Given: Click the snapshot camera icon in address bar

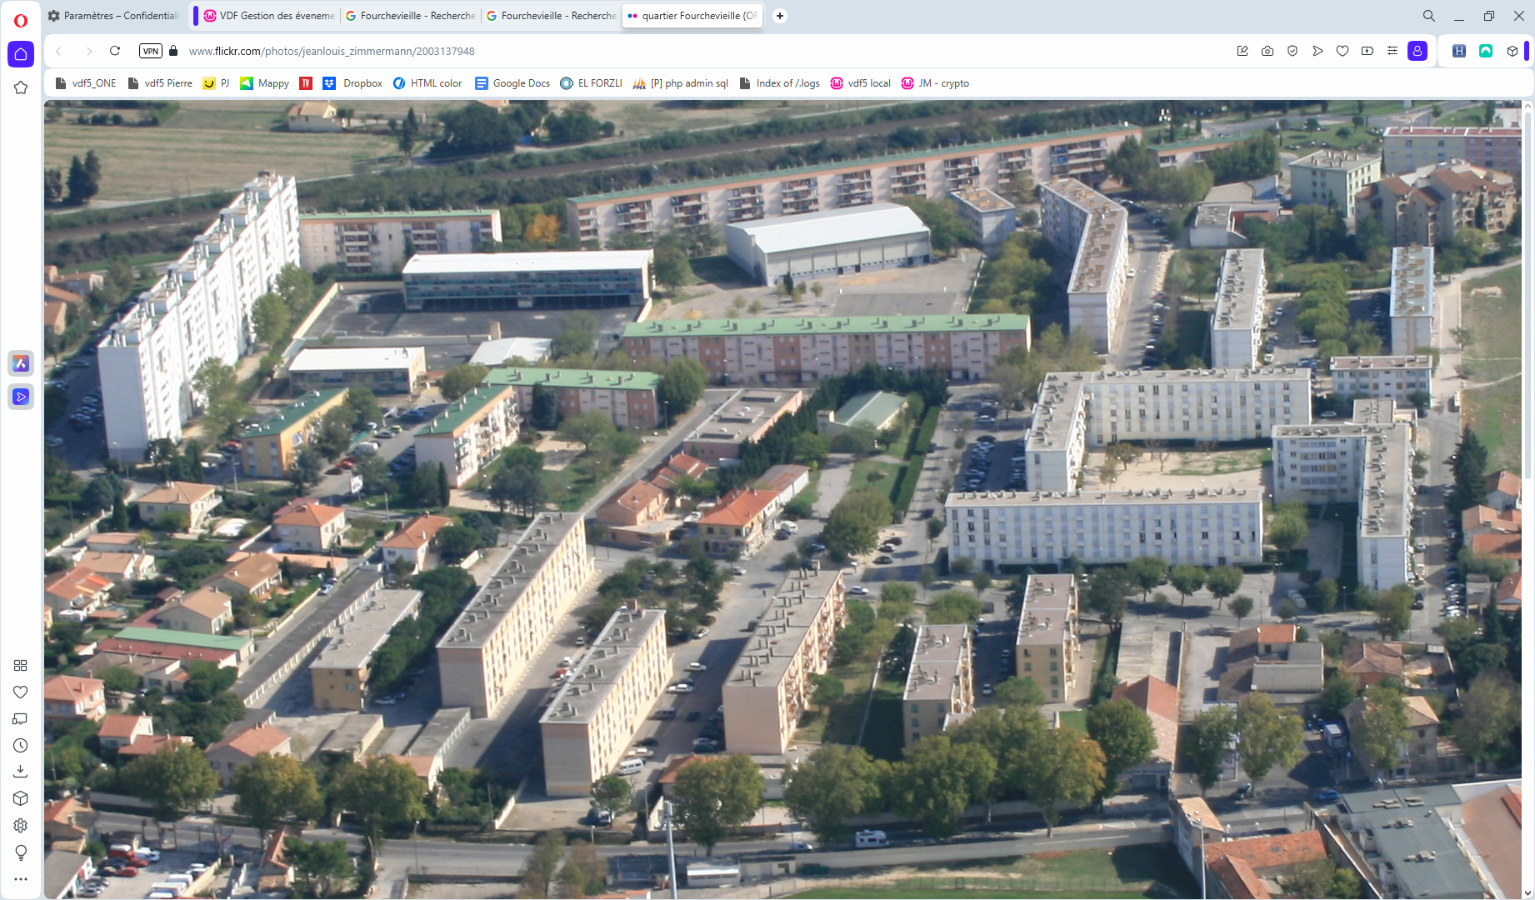Looking at the screenshot, I should [1267, 51].
